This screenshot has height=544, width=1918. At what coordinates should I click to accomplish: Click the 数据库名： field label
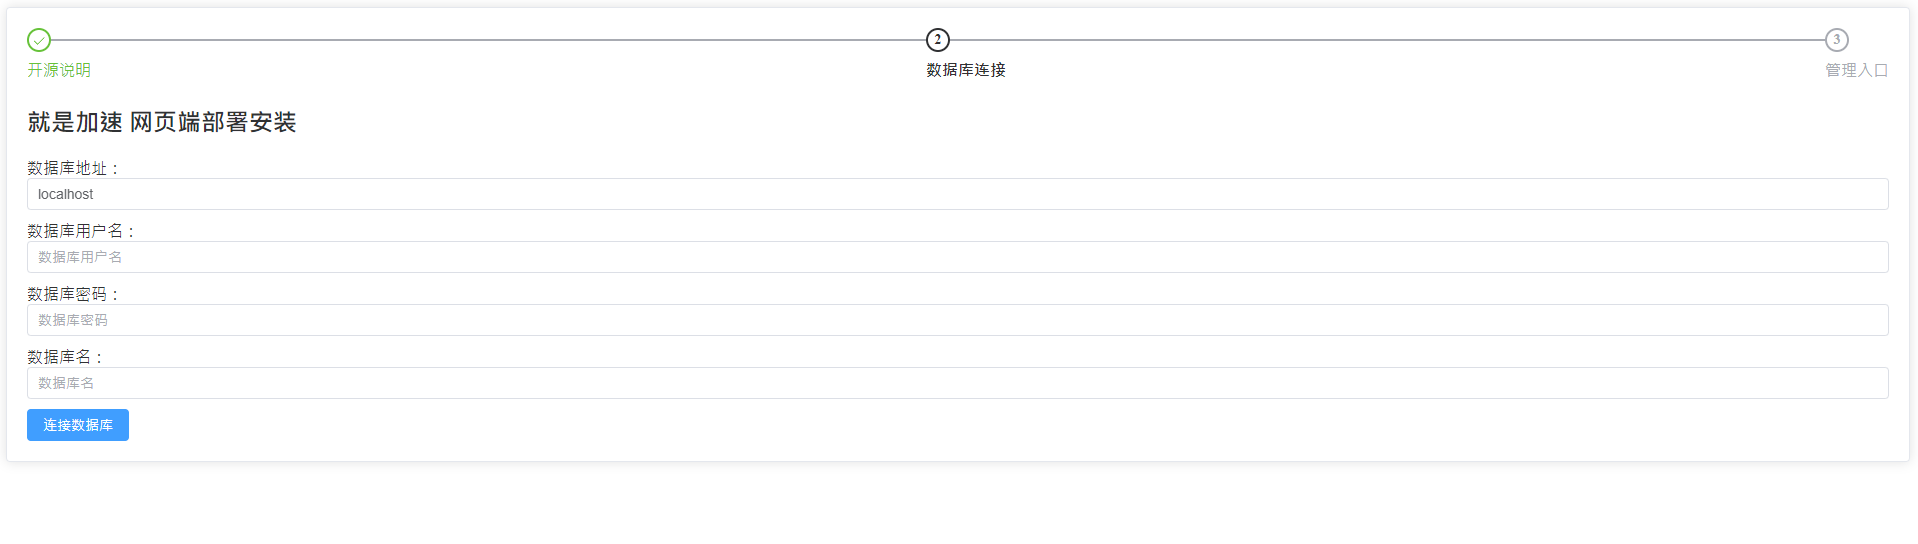point(65,357)
